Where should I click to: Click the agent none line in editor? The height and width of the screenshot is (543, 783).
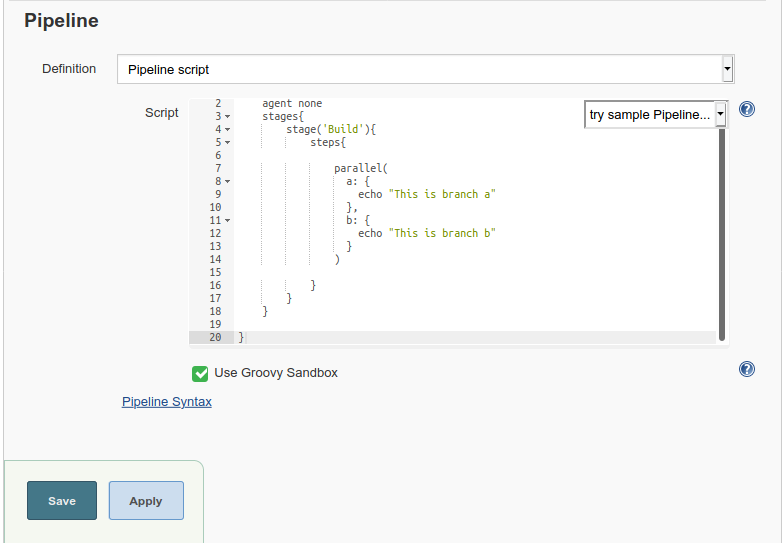click(x=292, y=104)
